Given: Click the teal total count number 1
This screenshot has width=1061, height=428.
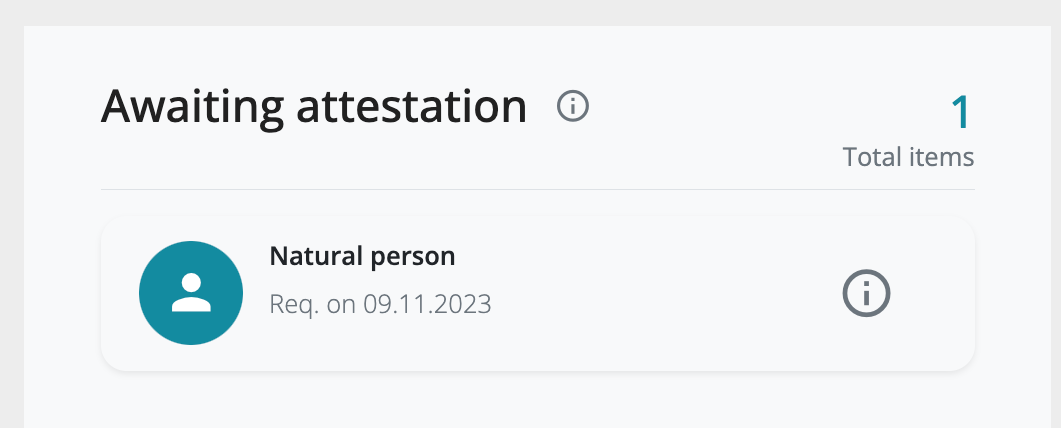Looking at the screenshot, I should (x=960, y=112).
